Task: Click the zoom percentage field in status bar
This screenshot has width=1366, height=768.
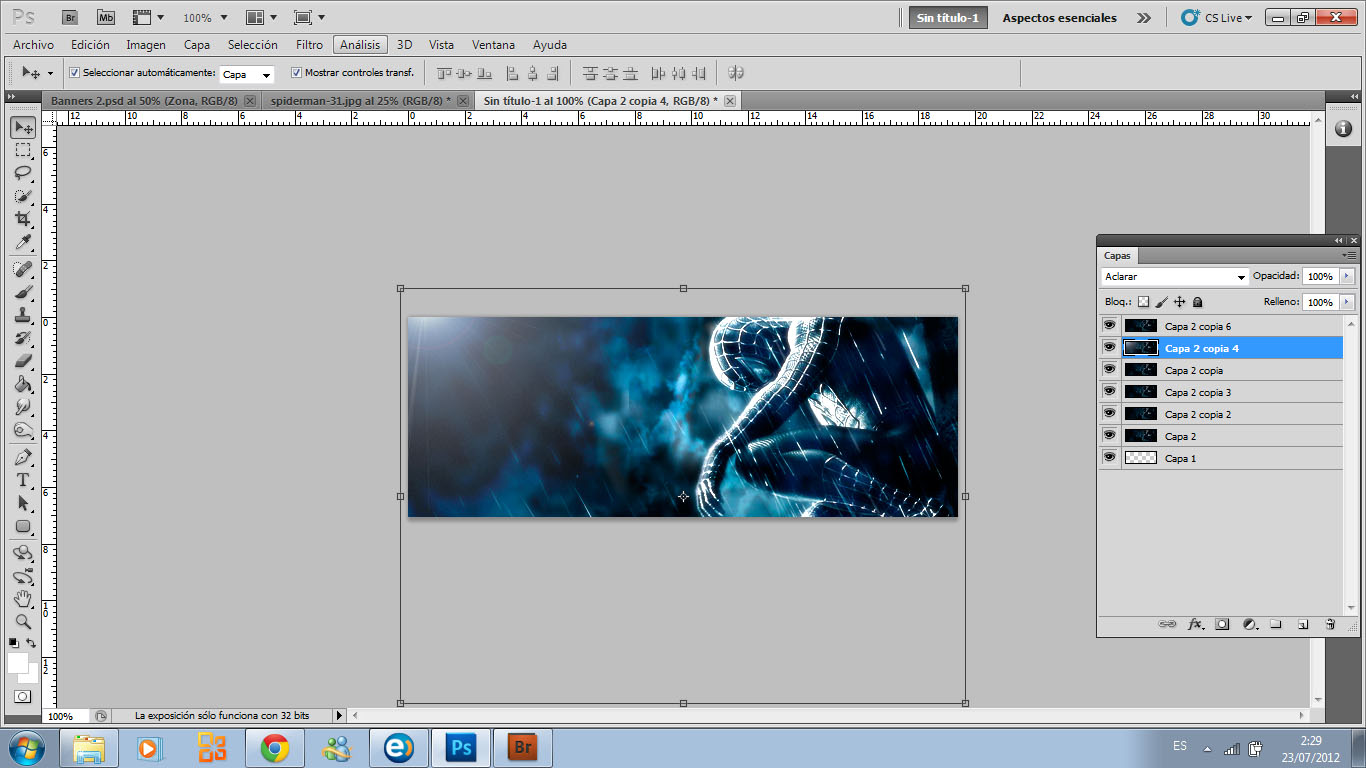Action: coord(66,716)
